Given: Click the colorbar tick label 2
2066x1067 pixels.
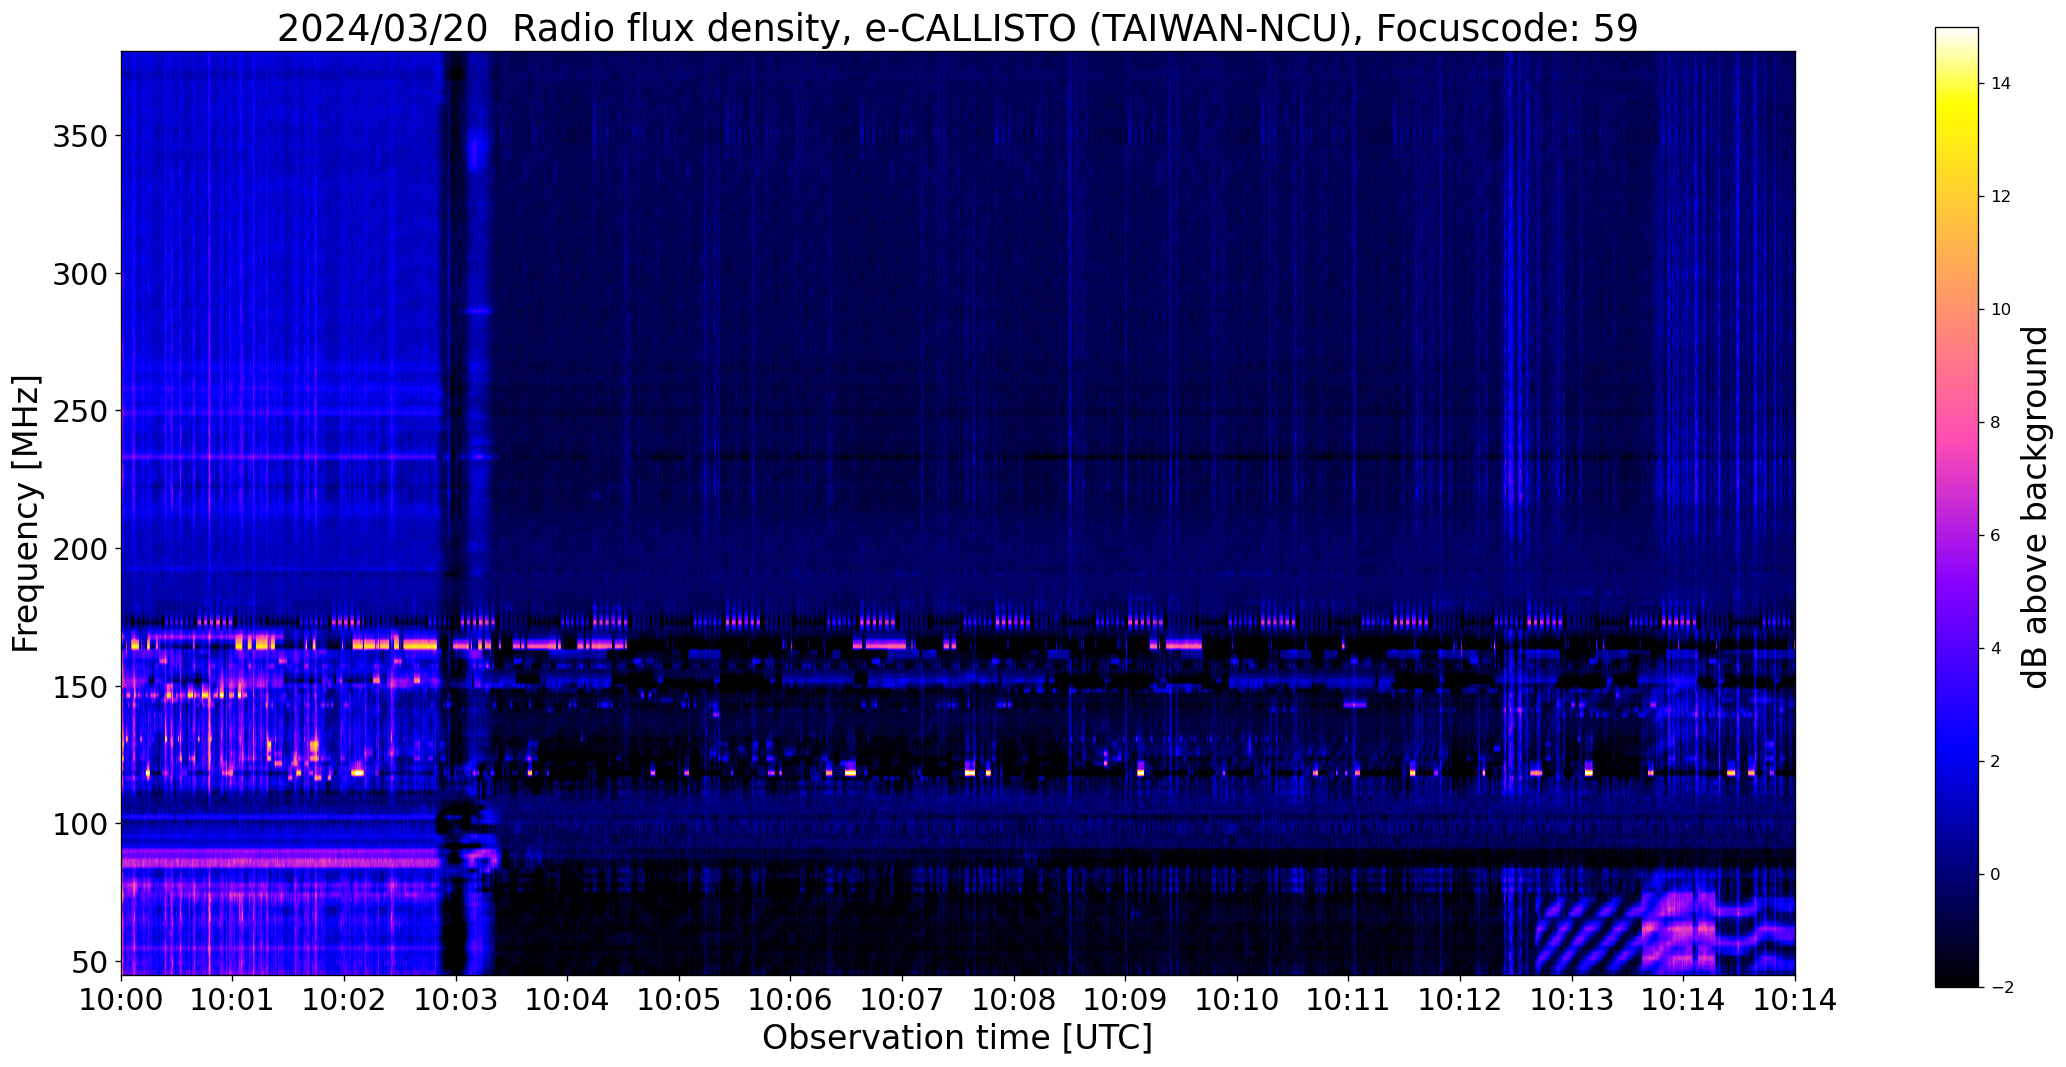Looking at the screenshot, I should (x=1995, y=761).
